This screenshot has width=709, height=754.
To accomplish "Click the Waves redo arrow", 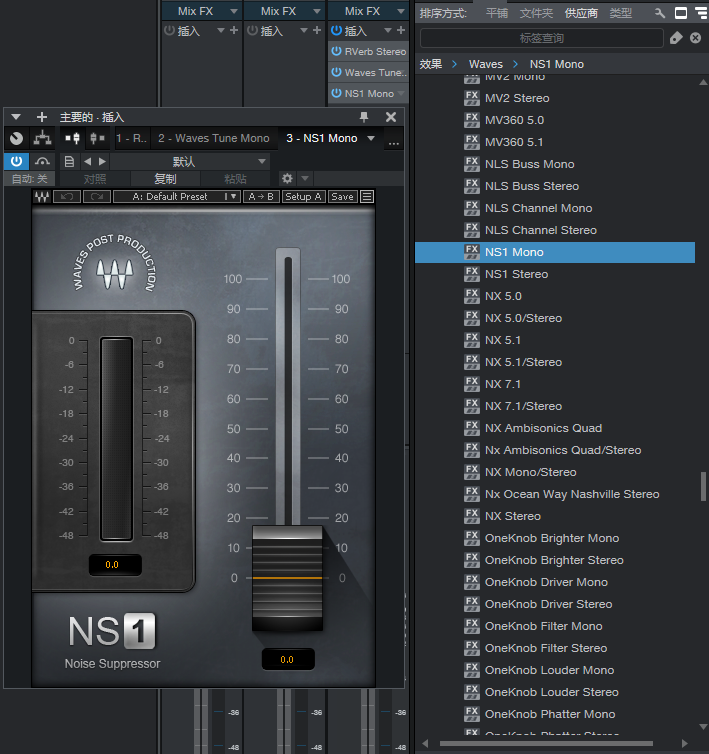I will coord(97,196).
